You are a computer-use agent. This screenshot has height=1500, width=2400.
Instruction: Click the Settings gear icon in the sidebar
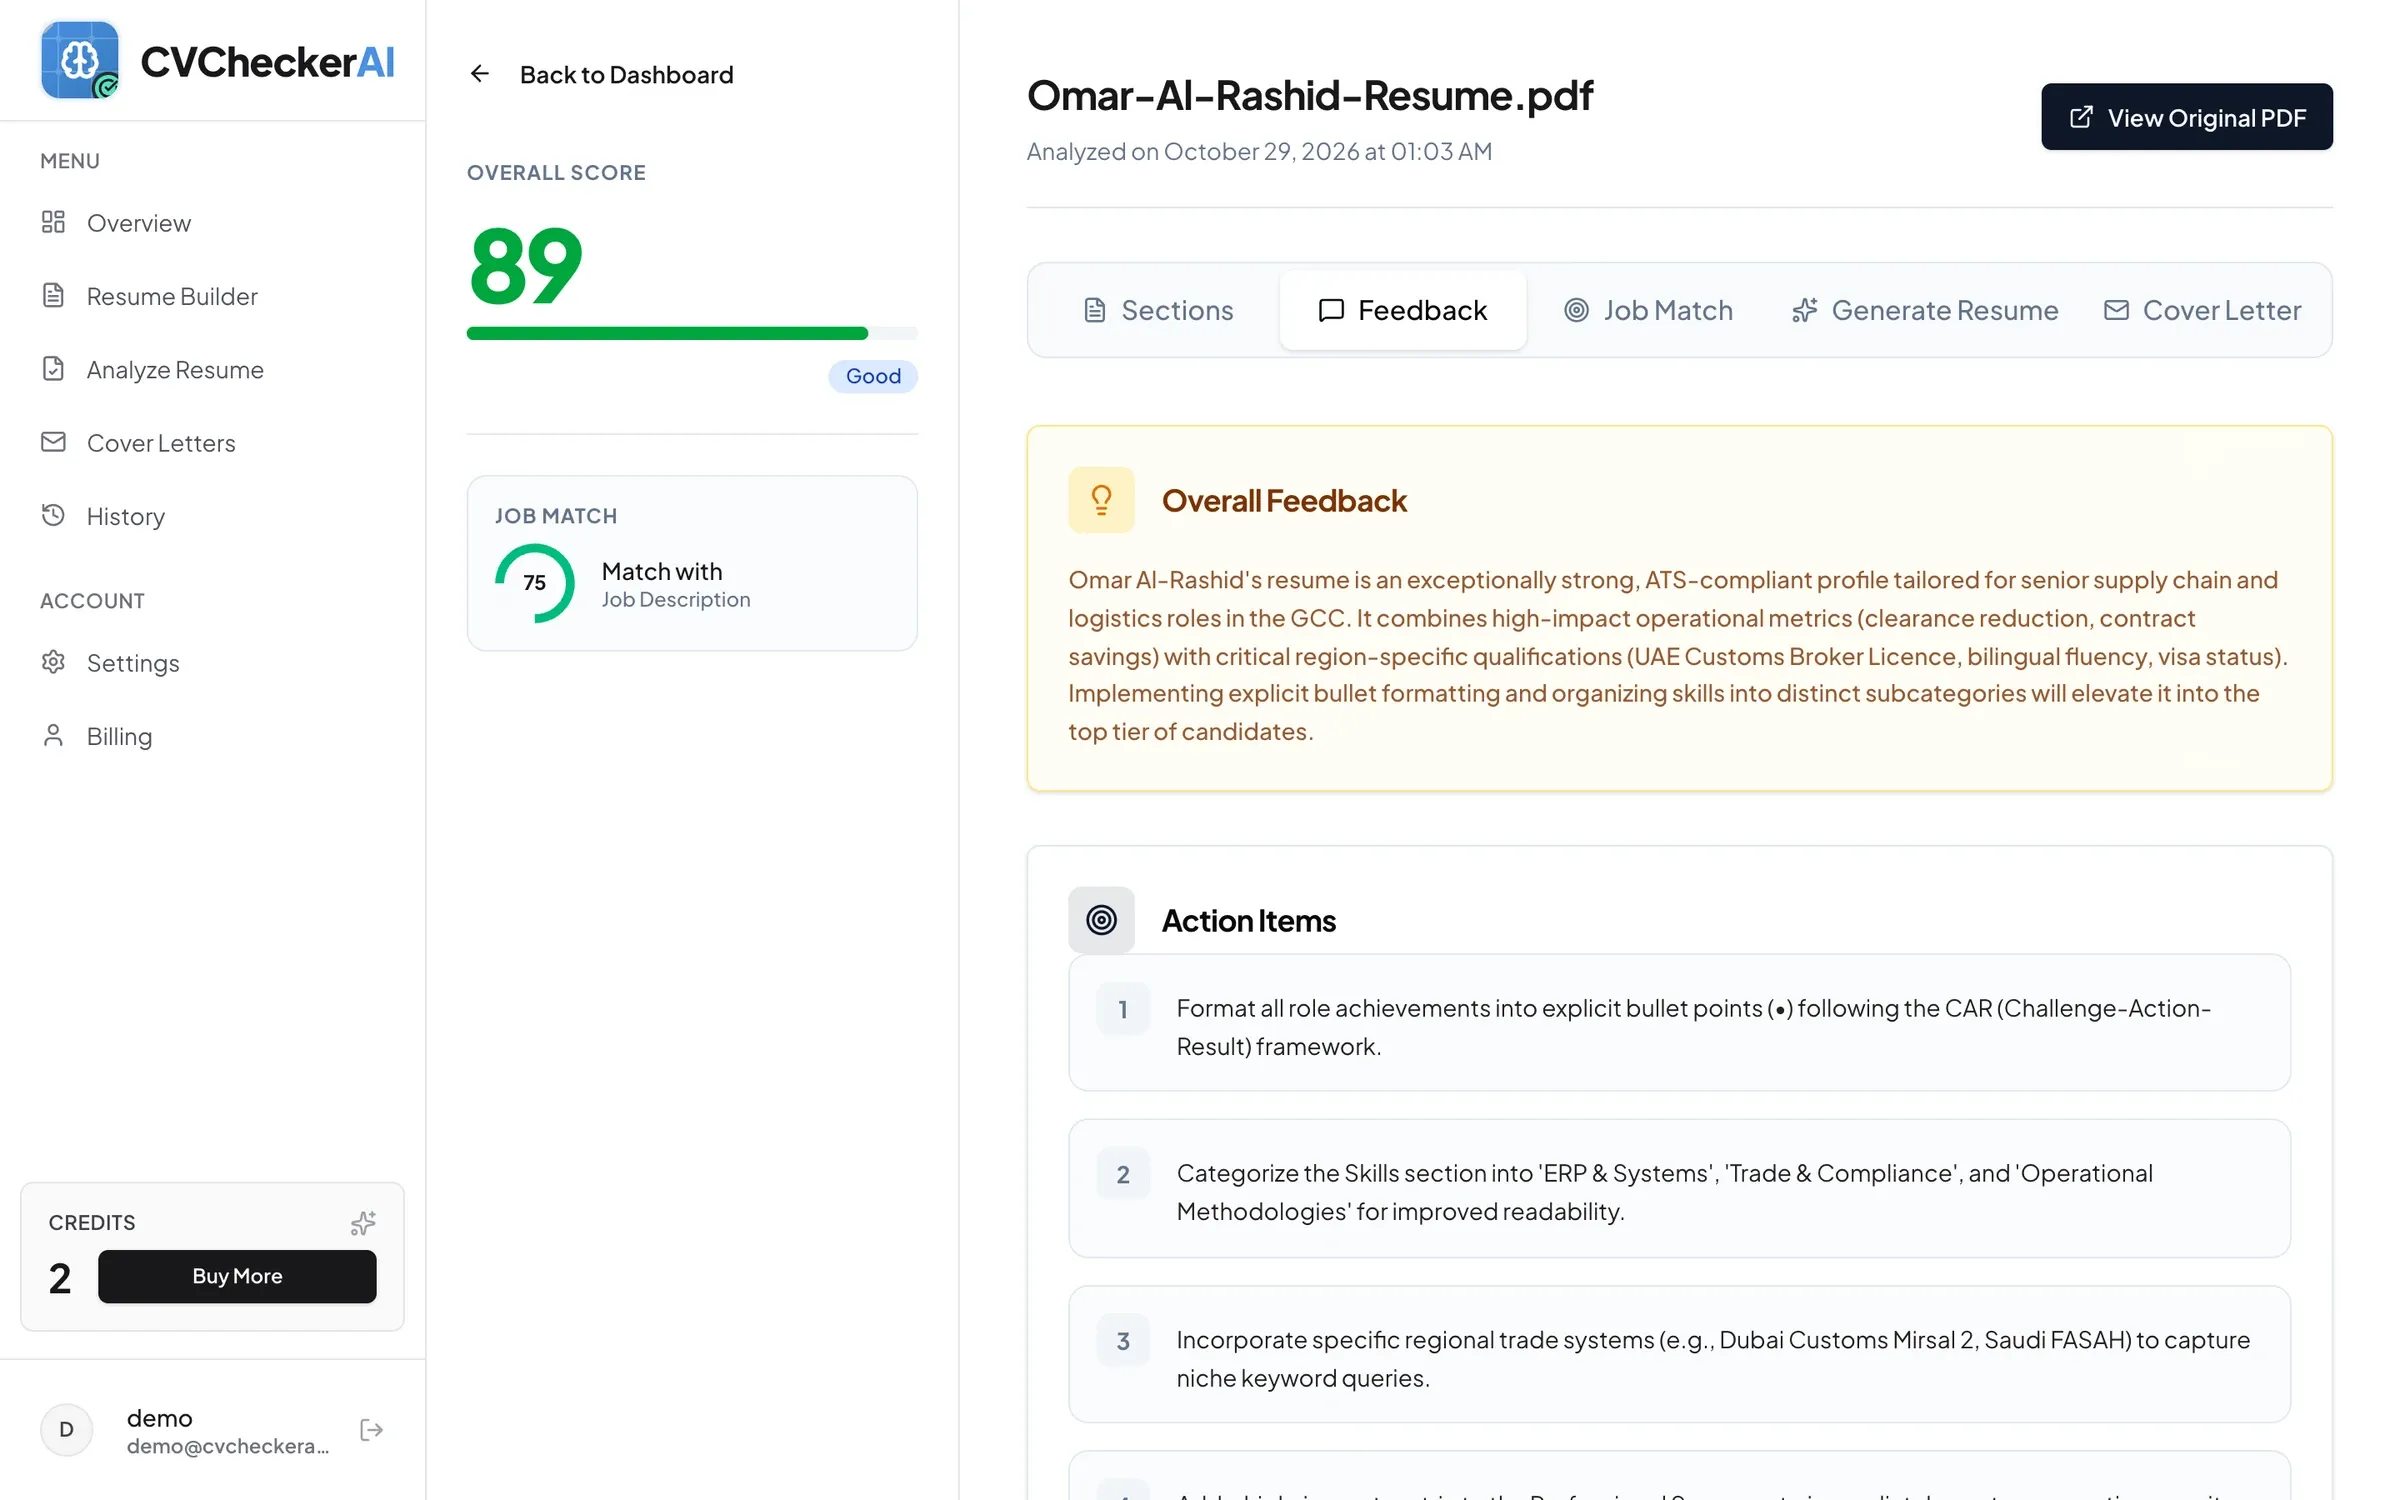coord(53,662)
